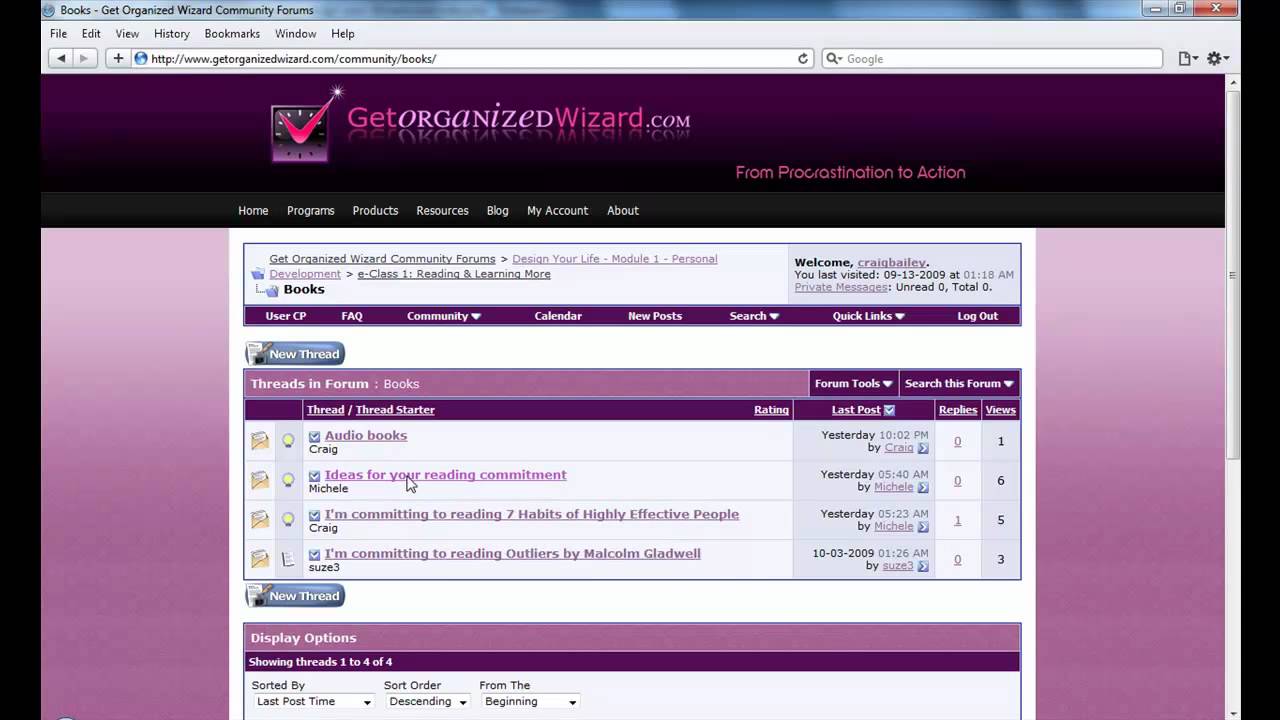This screenshot has width=1280, height=720.
Task: Open reply count 1 for 7 Habits thread
Action: pyautogui.click(x=957, y=520)
